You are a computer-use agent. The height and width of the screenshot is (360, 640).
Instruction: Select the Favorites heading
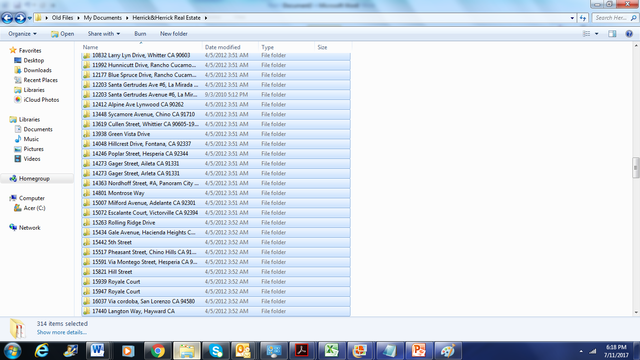[x=30, y=51]
